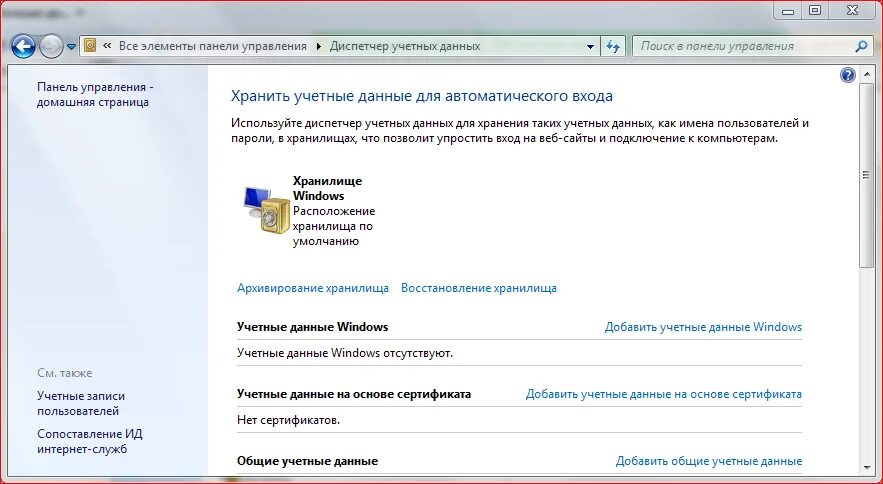883x484 pixels.
Task: Click the magnifier search icon
Action: [861, 46]
